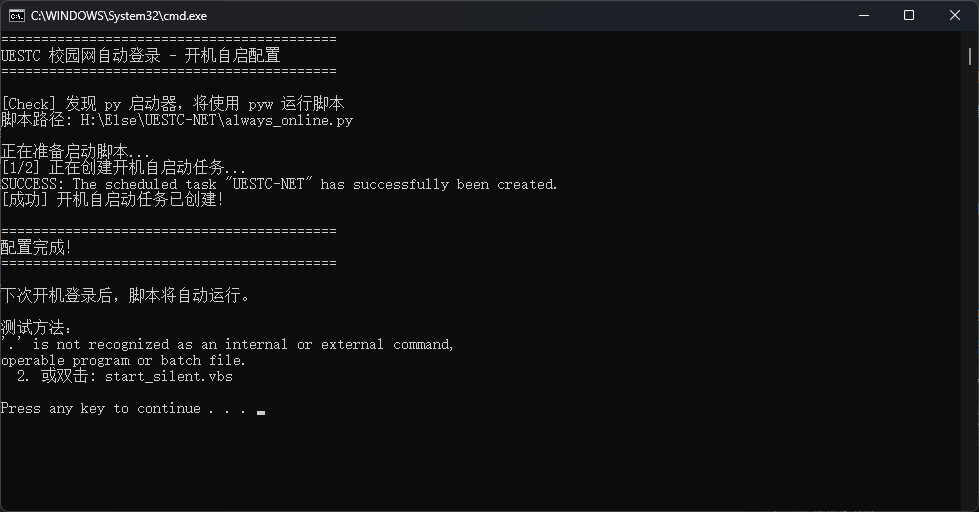Click the start_silent.vbs file name text

coord(169,377)
